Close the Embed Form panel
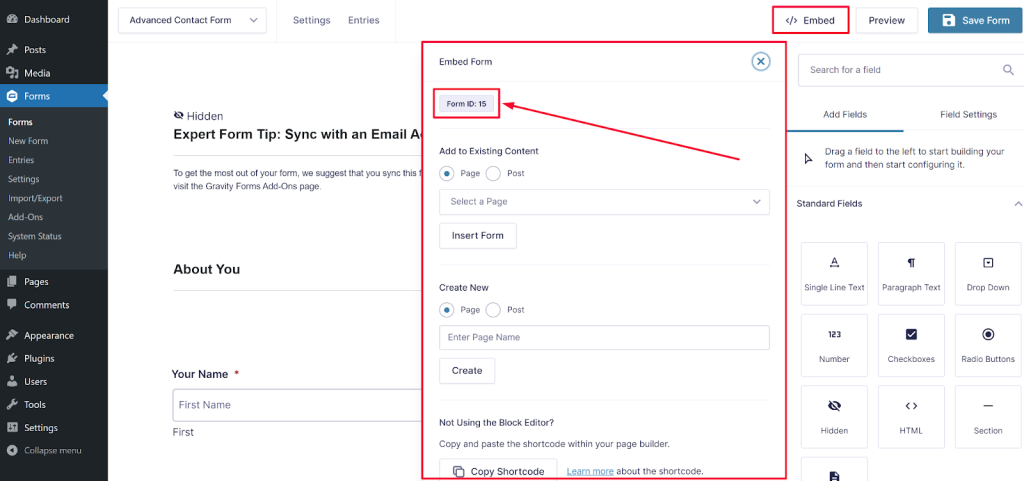1024x481 pixels. [x=761, y=62]
